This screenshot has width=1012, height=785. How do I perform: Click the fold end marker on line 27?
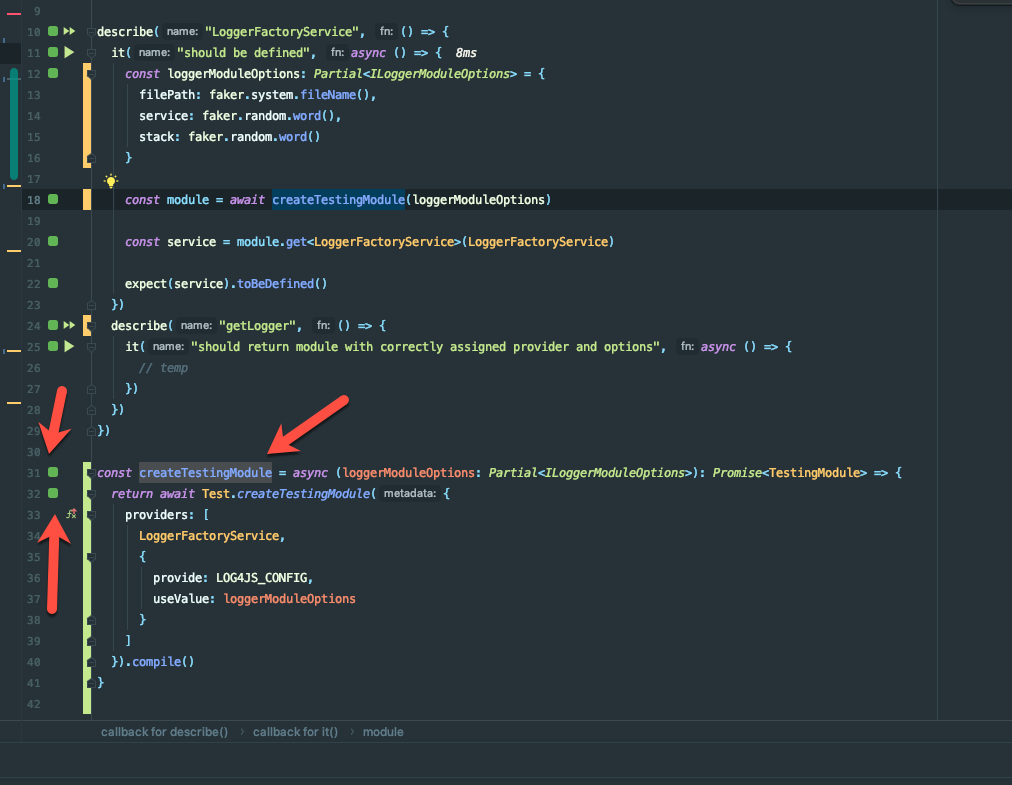[91, 389]
